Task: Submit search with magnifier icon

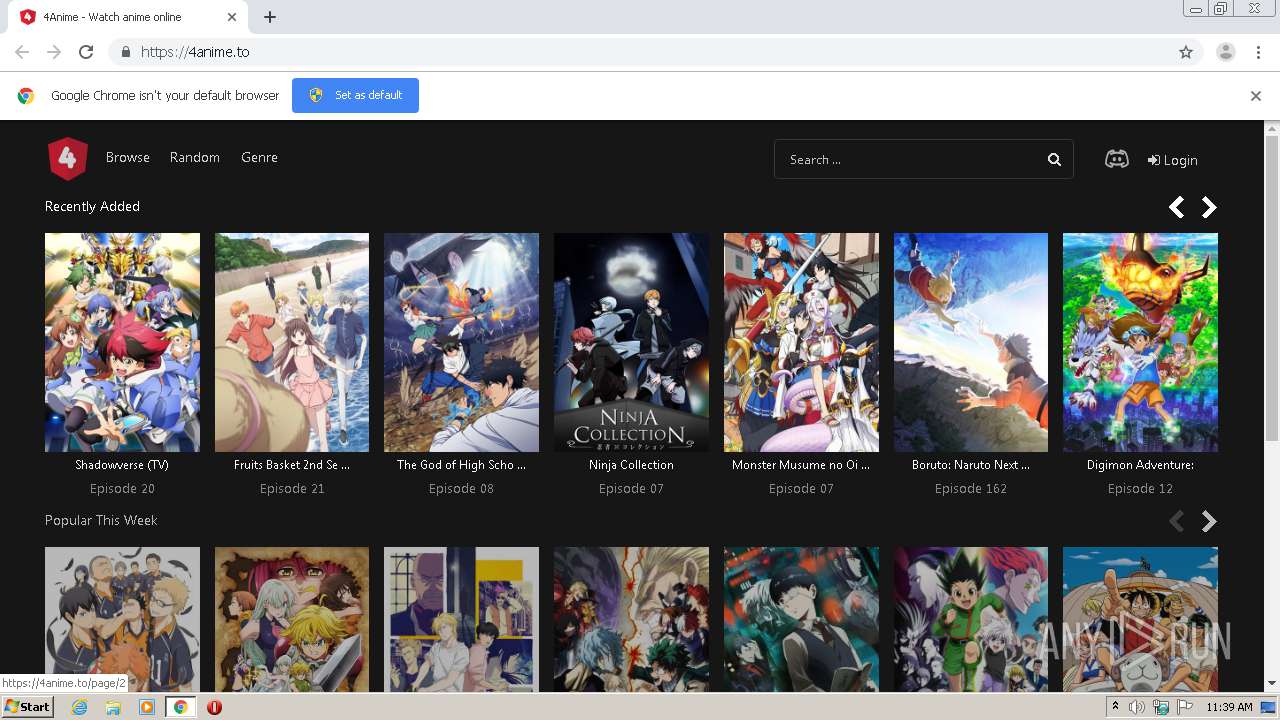Action: point(1054,159)
